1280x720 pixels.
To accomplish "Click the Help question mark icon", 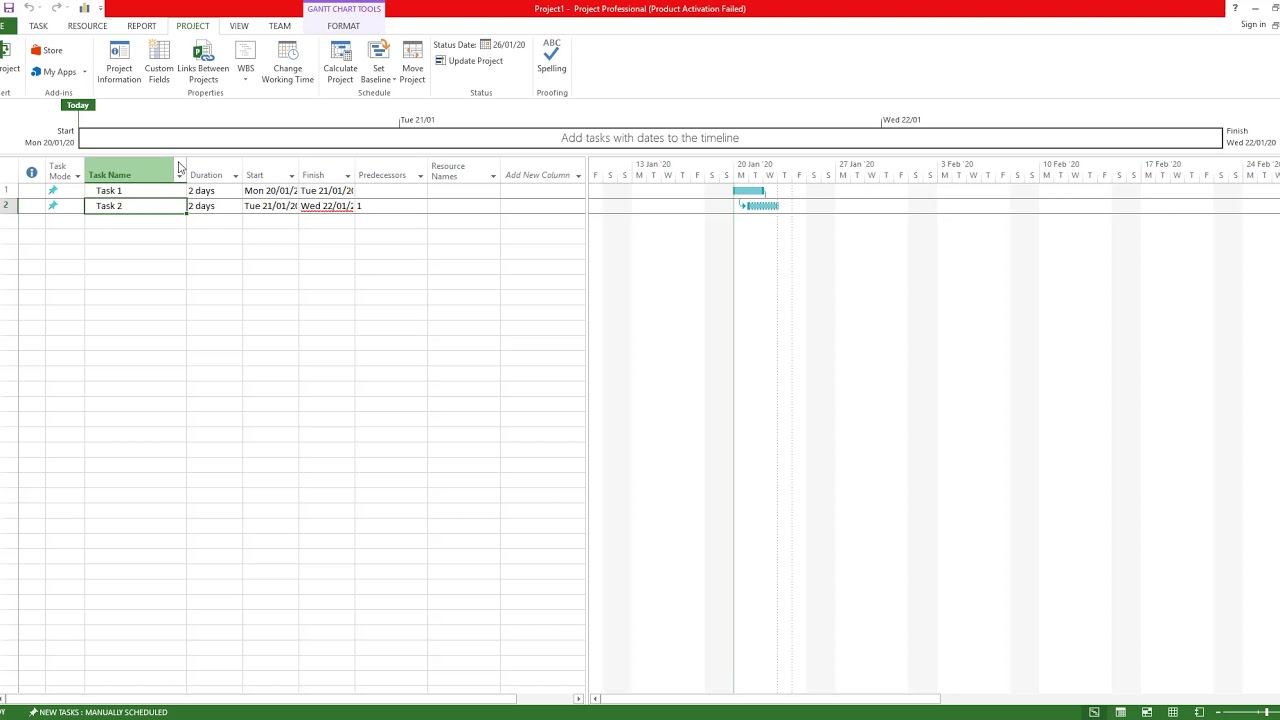I will click(1235, 8).
